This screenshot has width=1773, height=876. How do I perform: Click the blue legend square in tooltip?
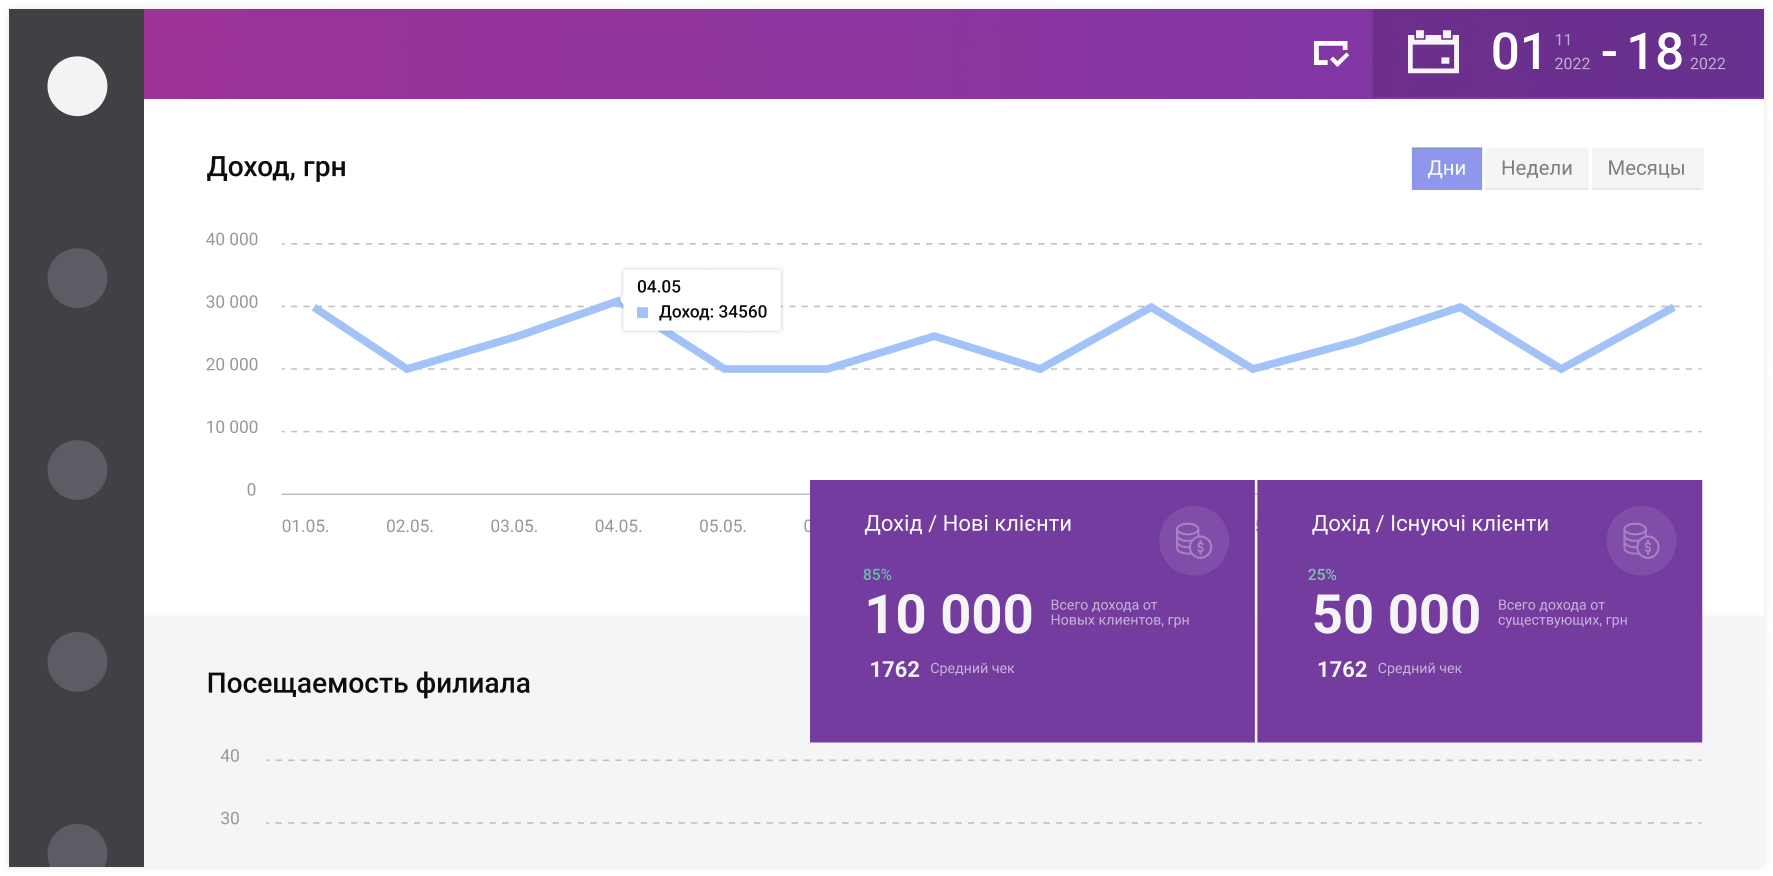click(643, 313)
